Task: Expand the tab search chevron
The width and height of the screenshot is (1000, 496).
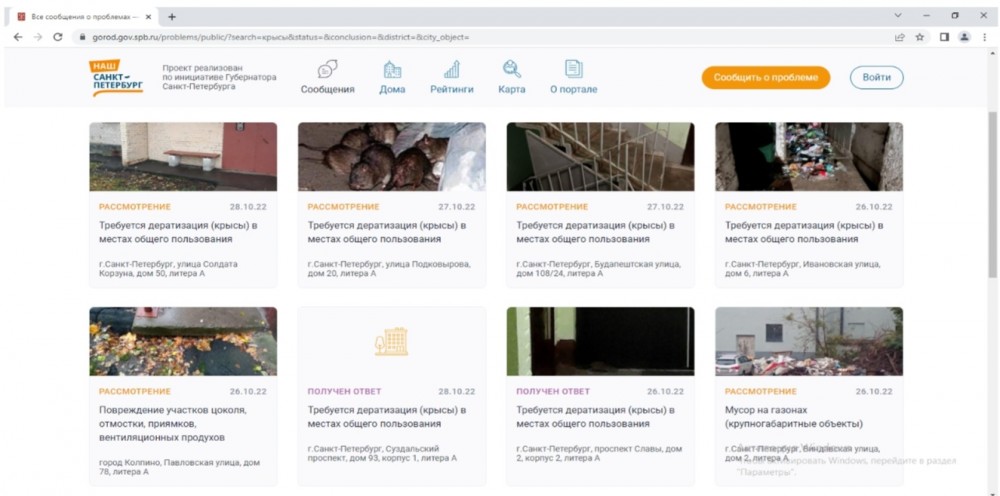Action: pos(897,16)
